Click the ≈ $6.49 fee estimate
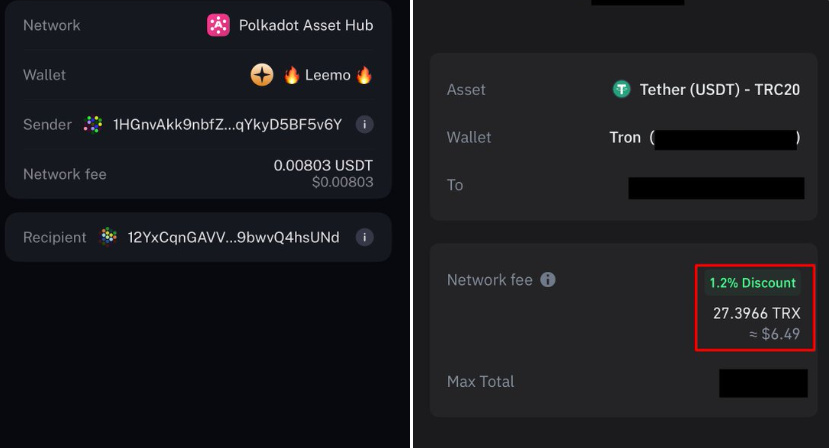The image size is (829, 448). (775, 334)
